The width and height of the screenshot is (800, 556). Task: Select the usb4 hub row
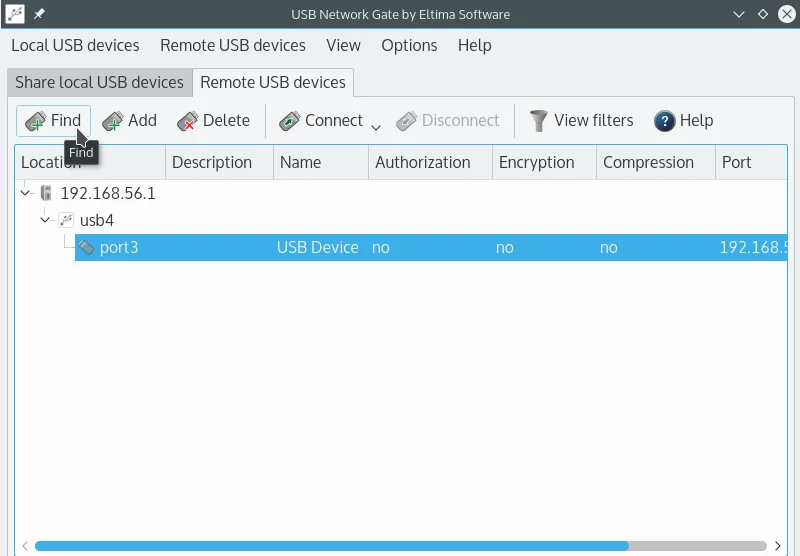401,220
